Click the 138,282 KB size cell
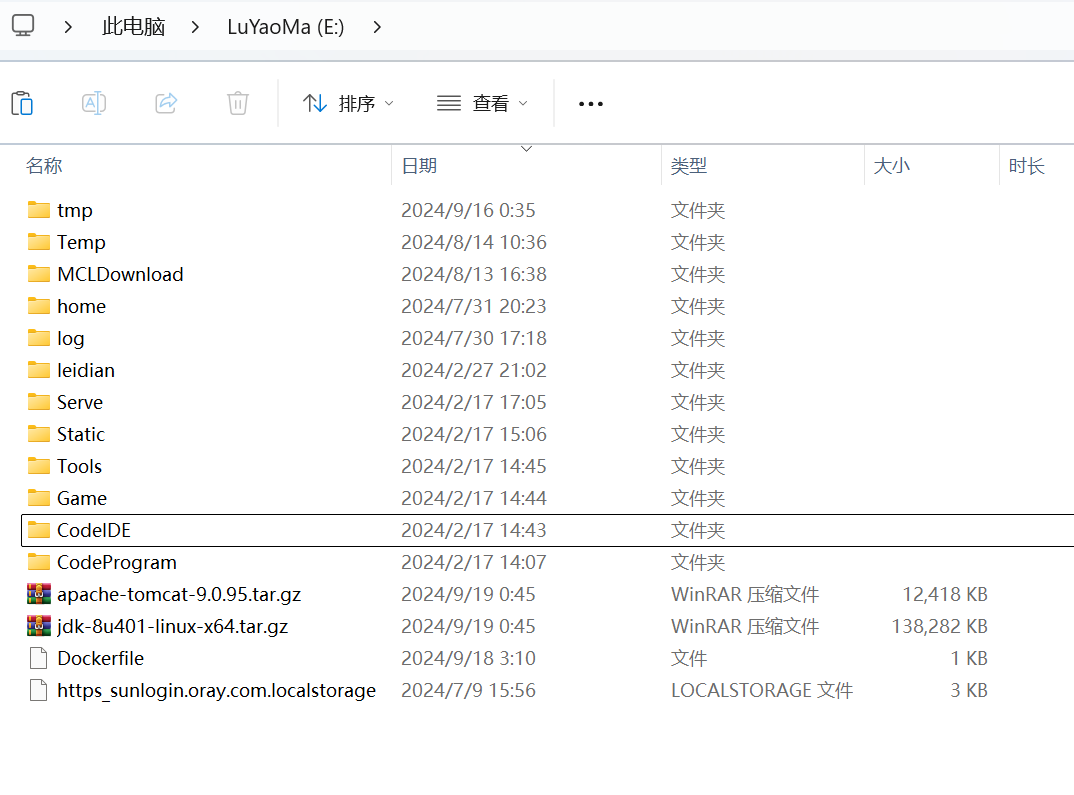 pos(939,626)
